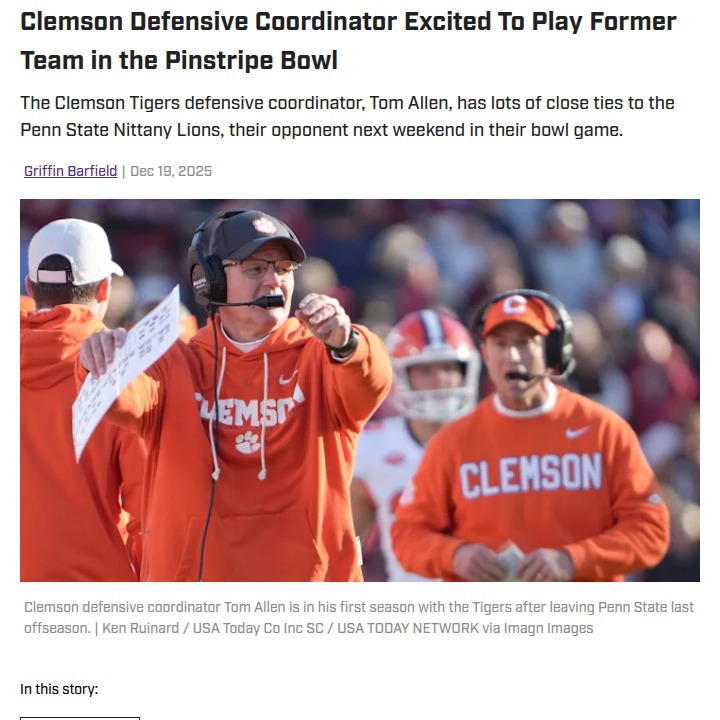Click the story tag button at page bottom

coord(80,716)
